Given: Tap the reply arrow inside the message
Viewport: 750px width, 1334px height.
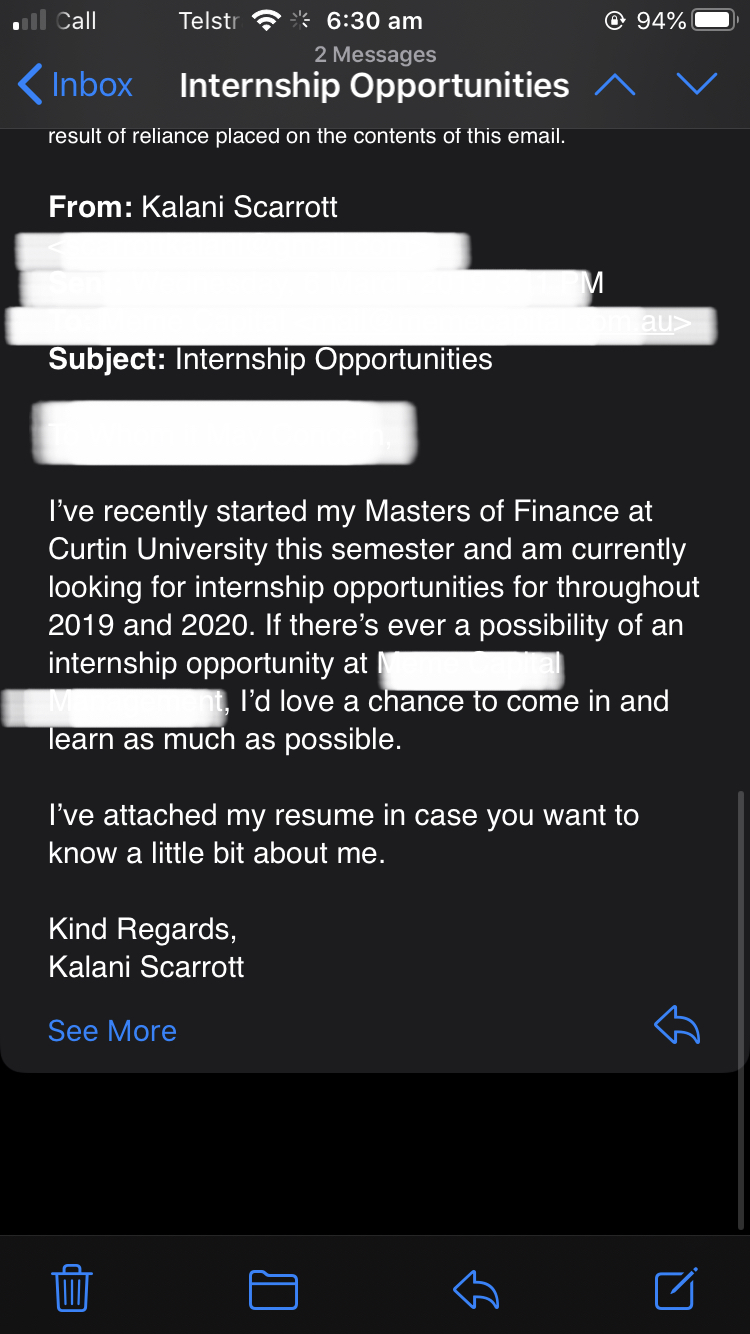Looking at the screenshot, I should [x=677, y=1026].
